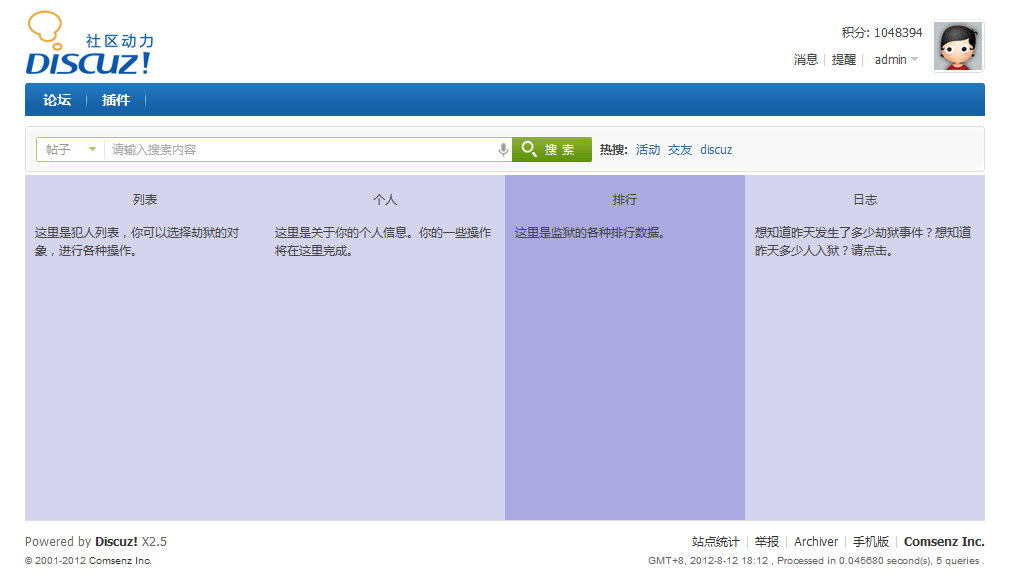This screenshot has height=584, width=1012.
Task: Click the Discuz! logo
Action: pyautogui.click(x=89, y=43)
